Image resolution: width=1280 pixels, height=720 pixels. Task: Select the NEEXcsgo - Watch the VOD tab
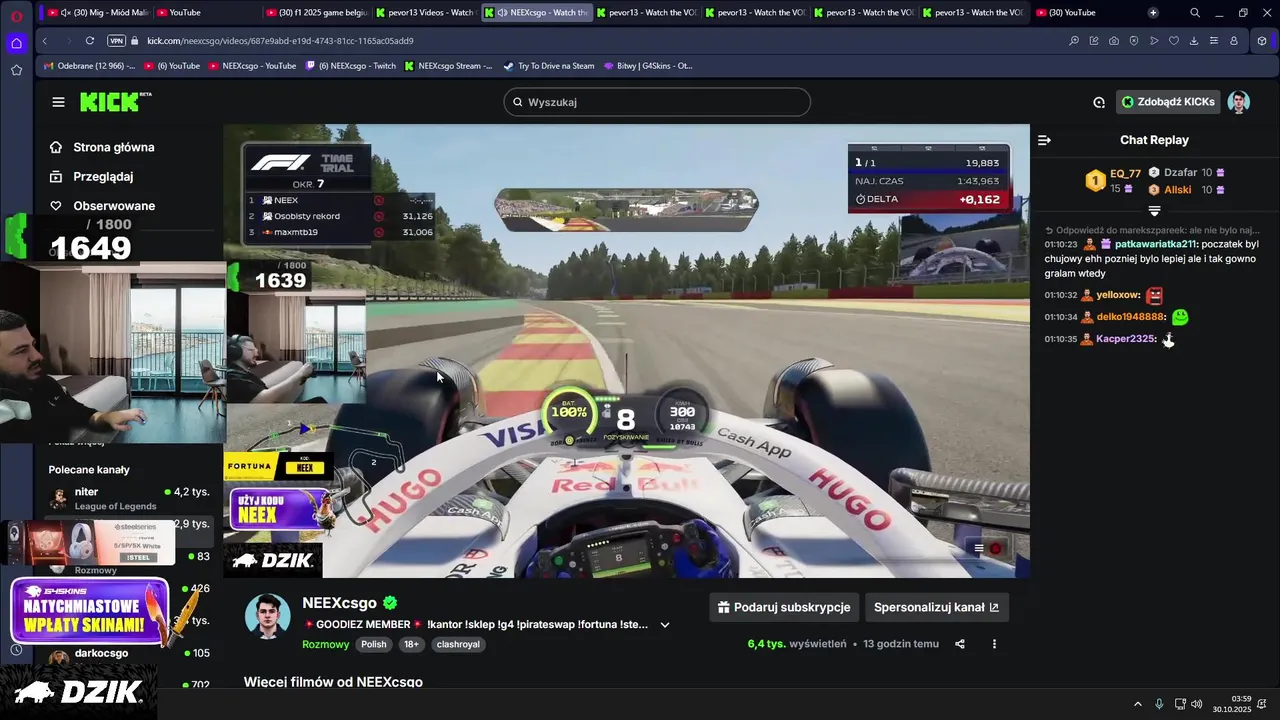tap(537, 13)
